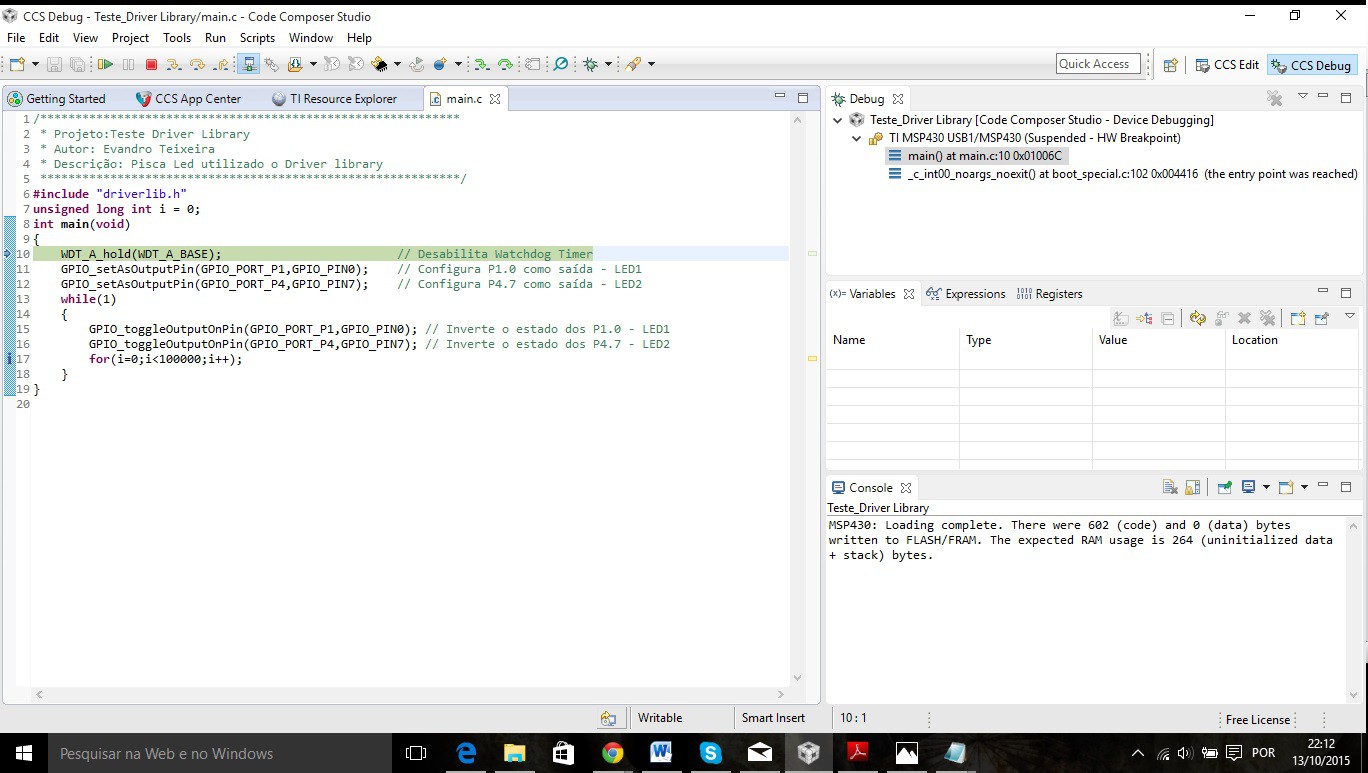Click the New file toolbar icon

coord(17,64)
